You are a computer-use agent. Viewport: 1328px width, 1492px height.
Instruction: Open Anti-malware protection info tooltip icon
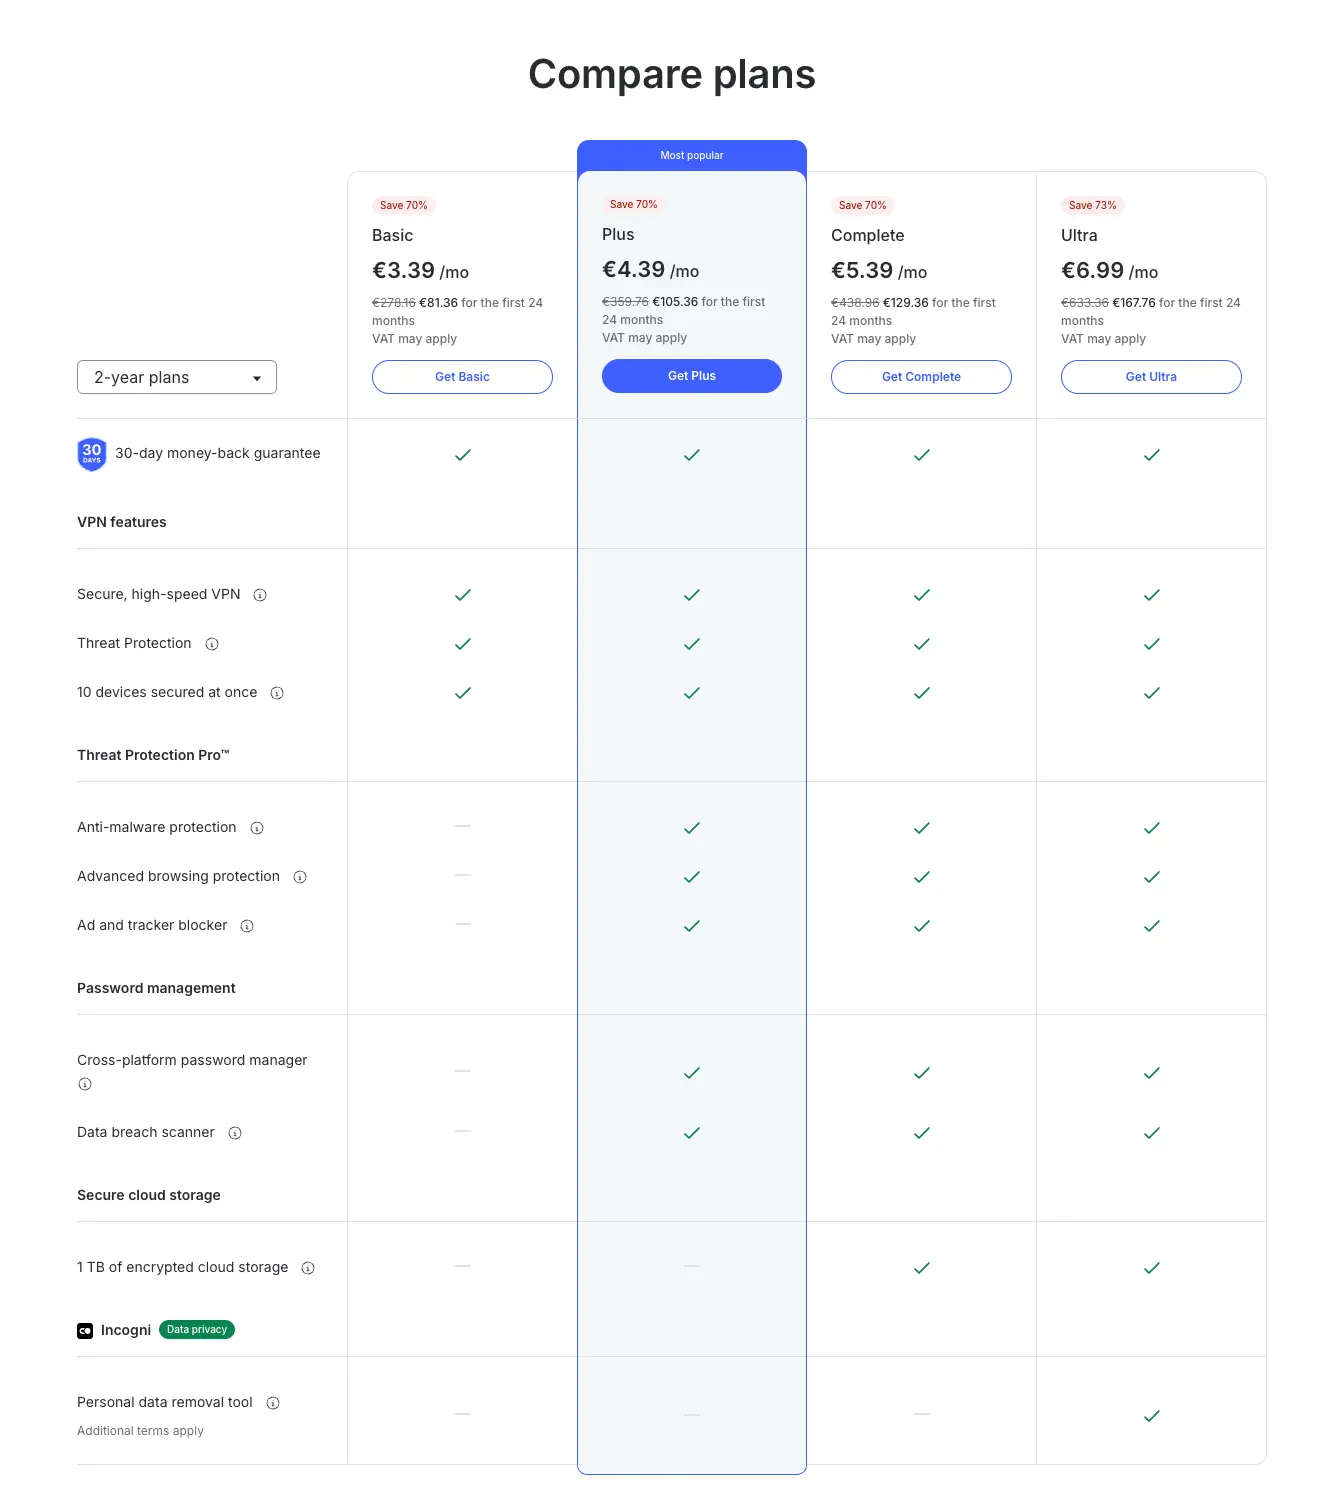click(x=257, y=828)
